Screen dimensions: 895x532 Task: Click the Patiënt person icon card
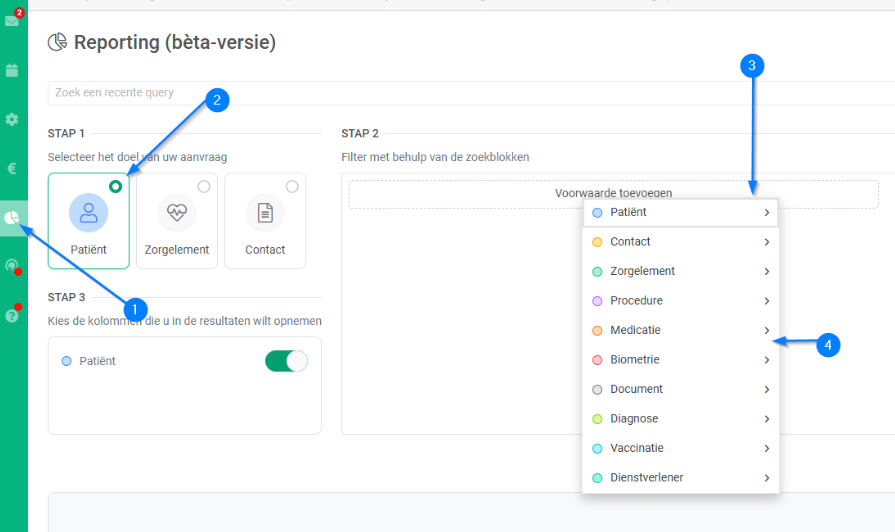pyautogui.click(x=88, y=212)
